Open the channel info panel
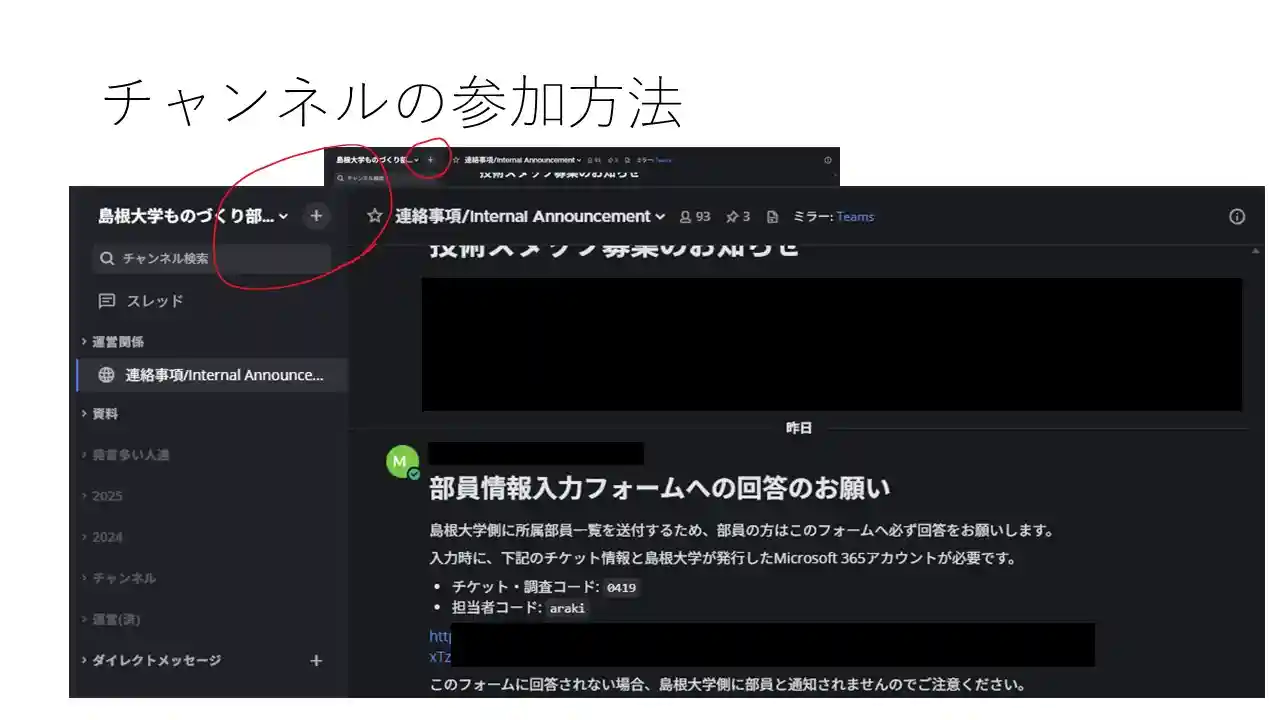 [x=1237, y=216]
